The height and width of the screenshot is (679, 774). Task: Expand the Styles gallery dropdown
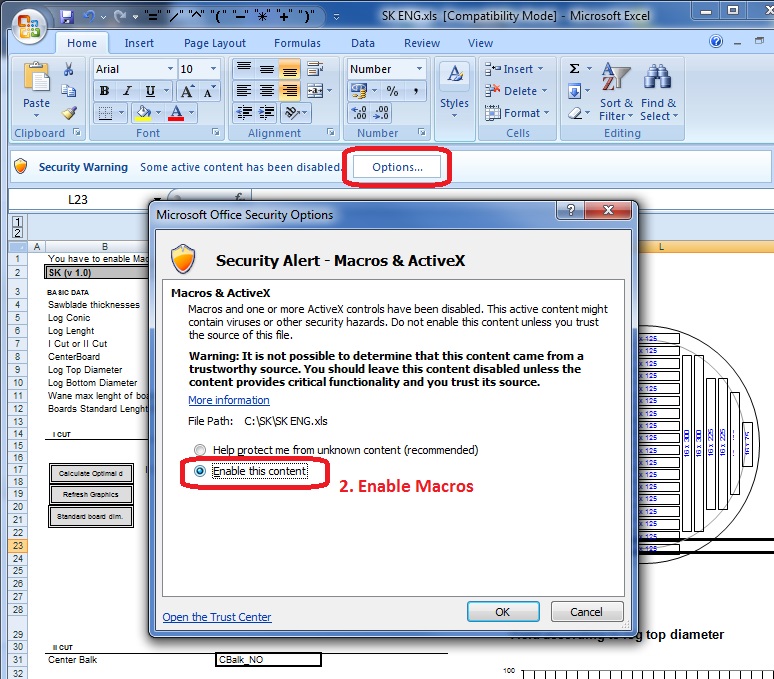(x=454, y=116)
